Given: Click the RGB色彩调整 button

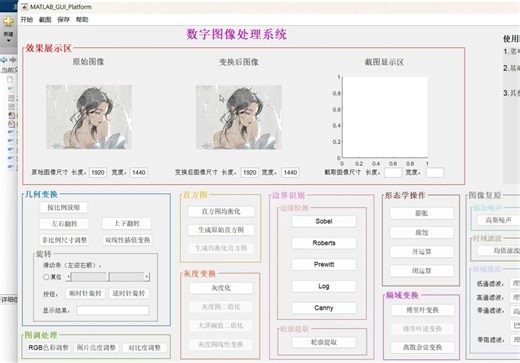Looking at the screenshot, I should pos(49,348).
